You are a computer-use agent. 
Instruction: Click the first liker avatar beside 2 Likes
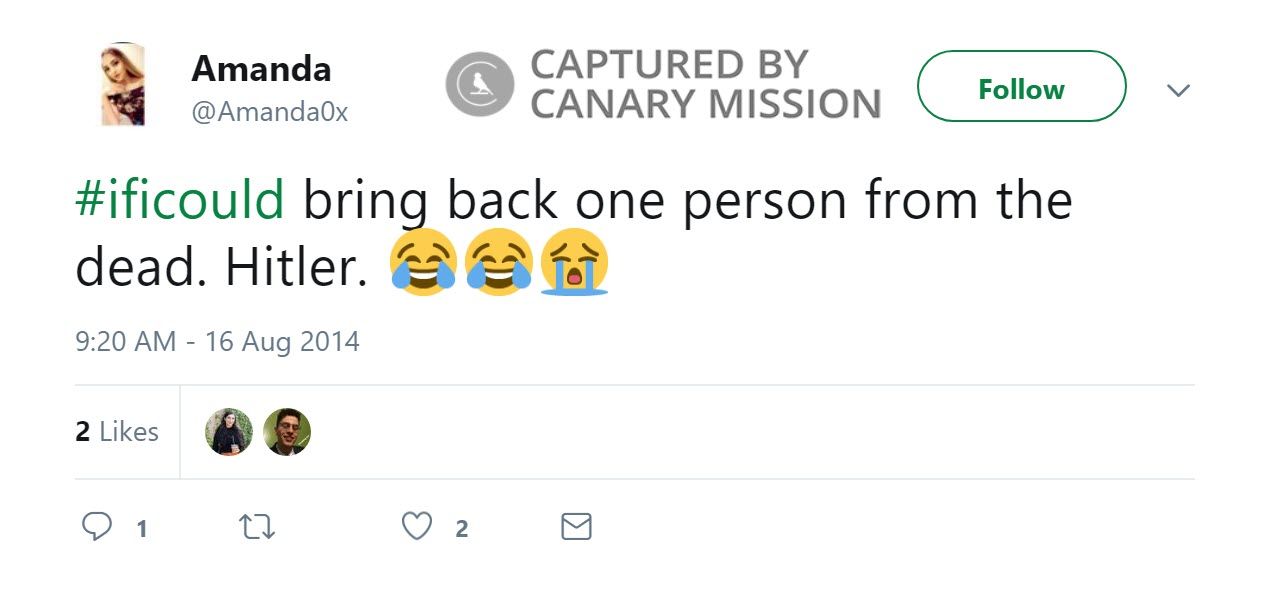[x=229, y=432]
